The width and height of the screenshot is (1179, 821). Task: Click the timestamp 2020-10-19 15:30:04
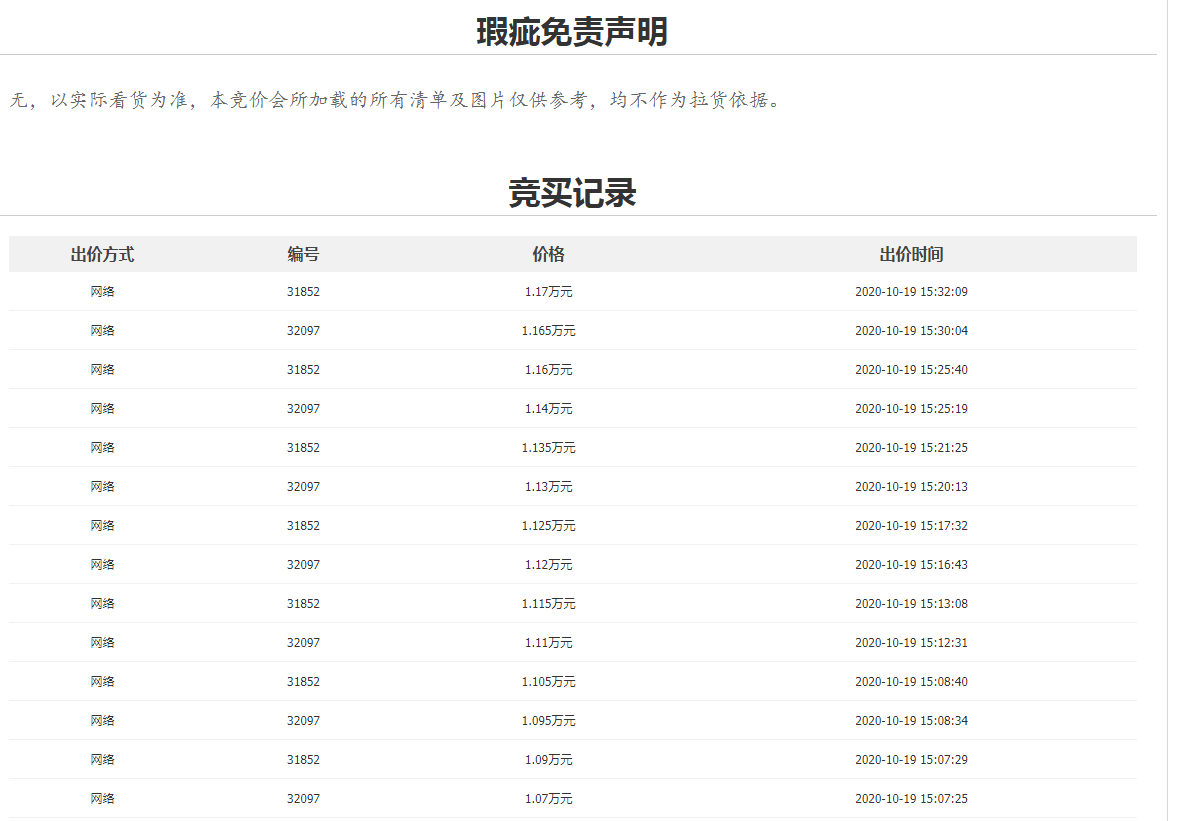(911, 331)
